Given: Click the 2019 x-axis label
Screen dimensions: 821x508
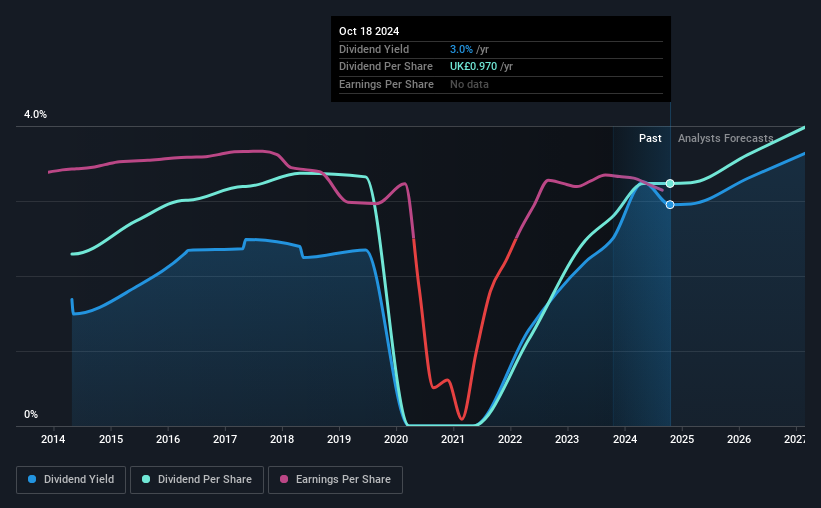Looking at the screenshot, I should click(339, 439).
